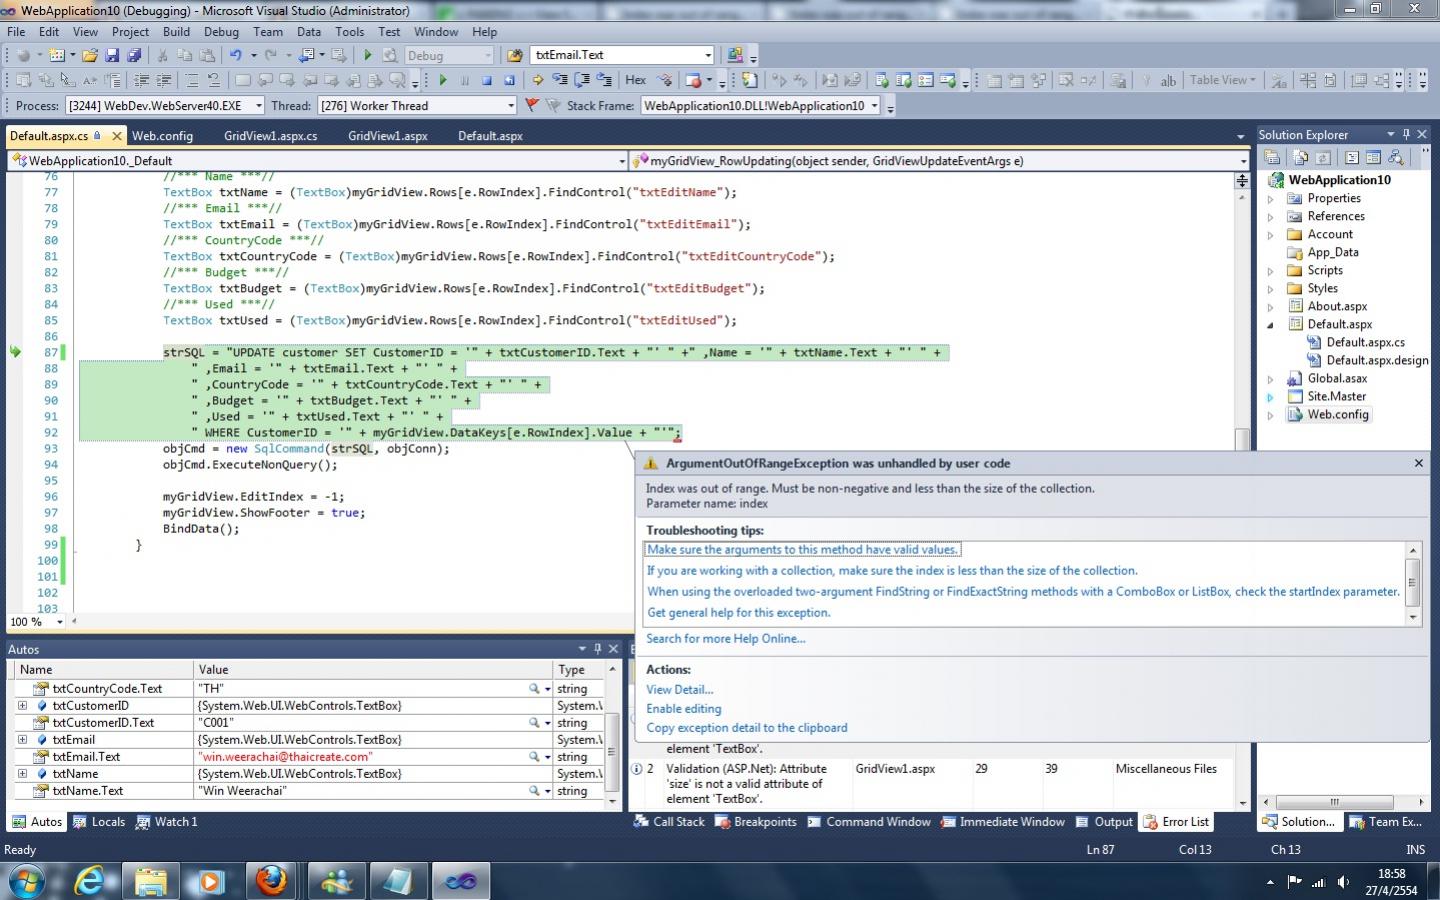The width and height of the screenshot is (1440, 900).
Task: Click the View Detail link
Action: point(679,690)
